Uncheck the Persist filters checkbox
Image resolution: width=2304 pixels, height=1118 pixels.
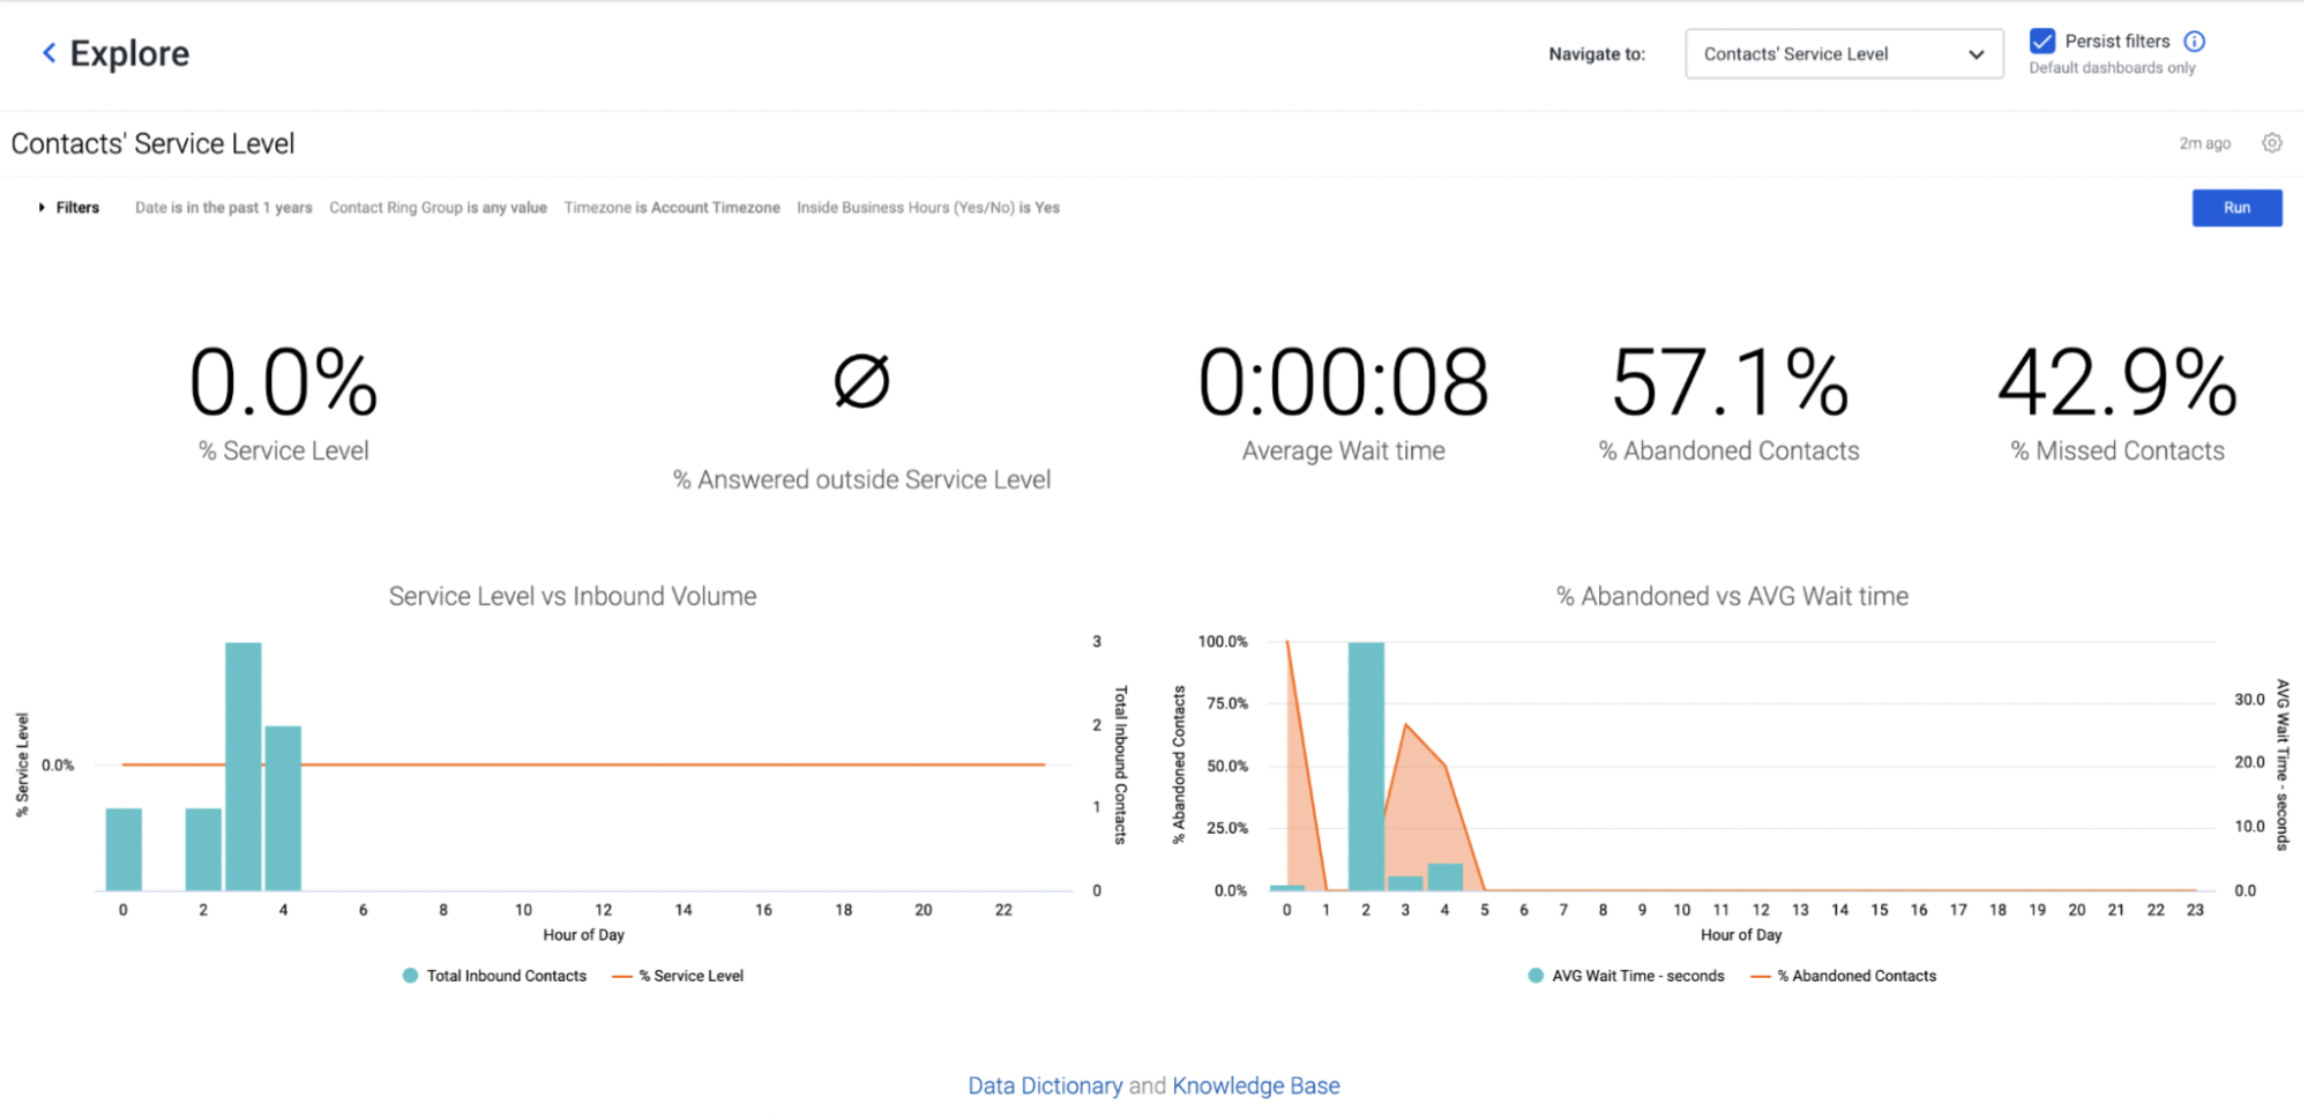tap(2042, 41)
